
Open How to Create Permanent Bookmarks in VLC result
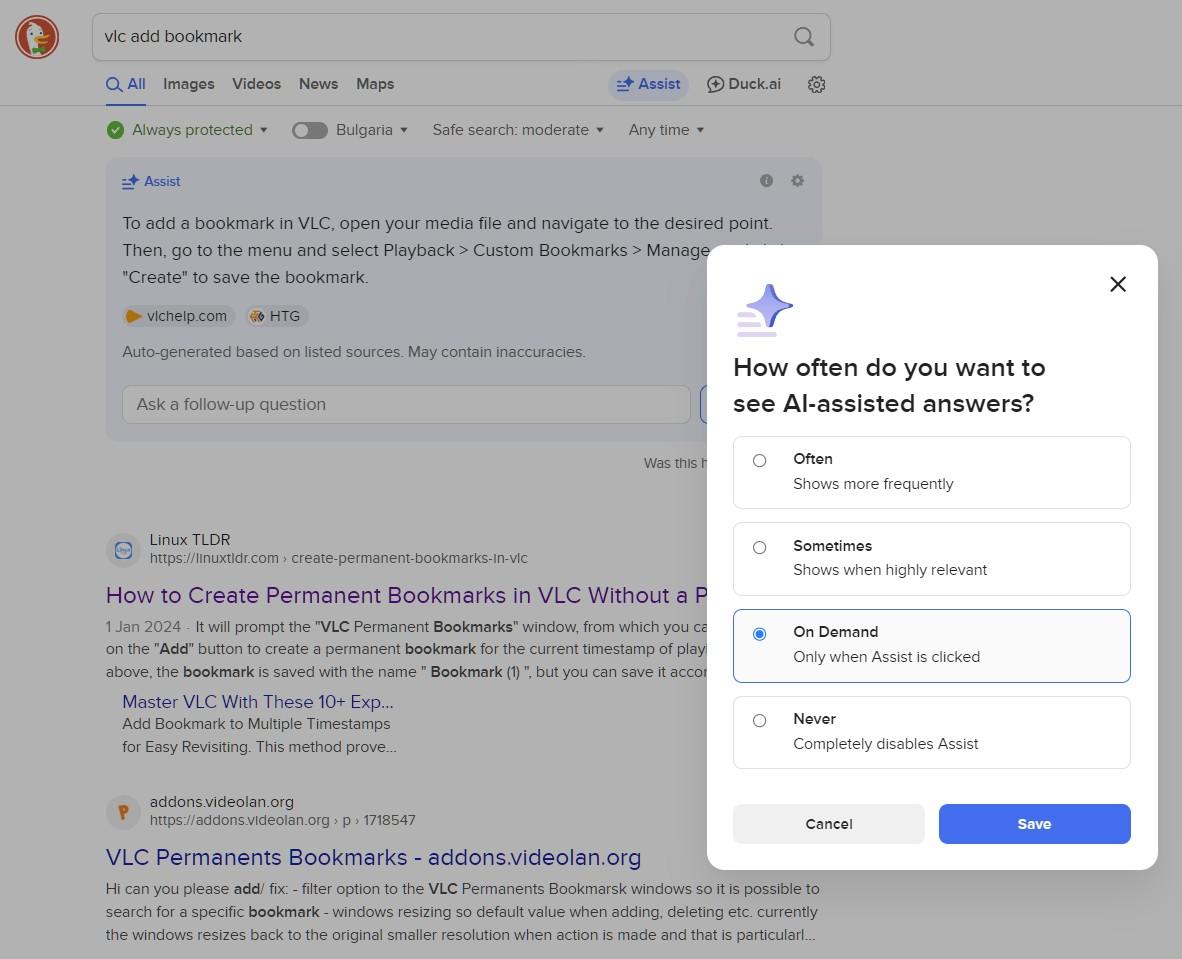406,595
